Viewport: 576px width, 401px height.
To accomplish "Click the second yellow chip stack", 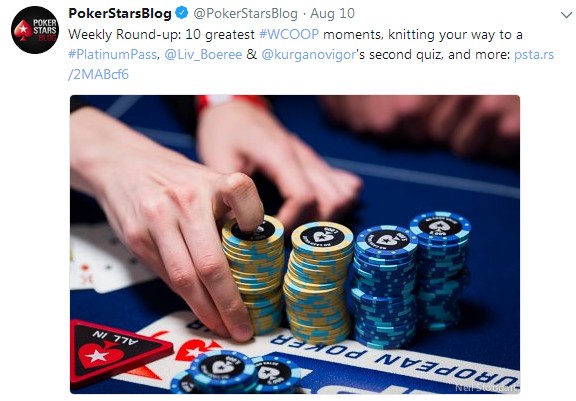I will coord(318,283).
